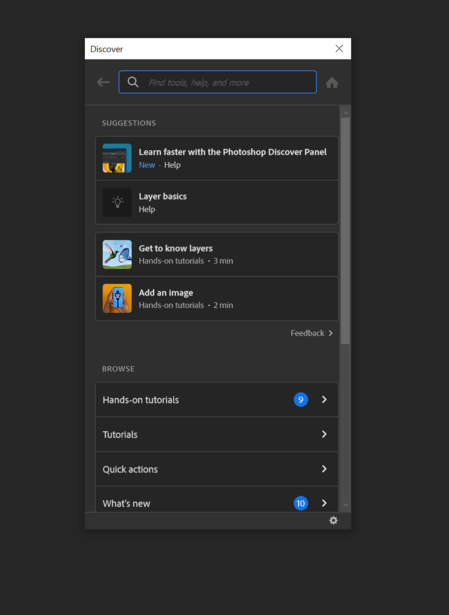Click Learn faster with the Photoshop Discover Panel text

232,152
